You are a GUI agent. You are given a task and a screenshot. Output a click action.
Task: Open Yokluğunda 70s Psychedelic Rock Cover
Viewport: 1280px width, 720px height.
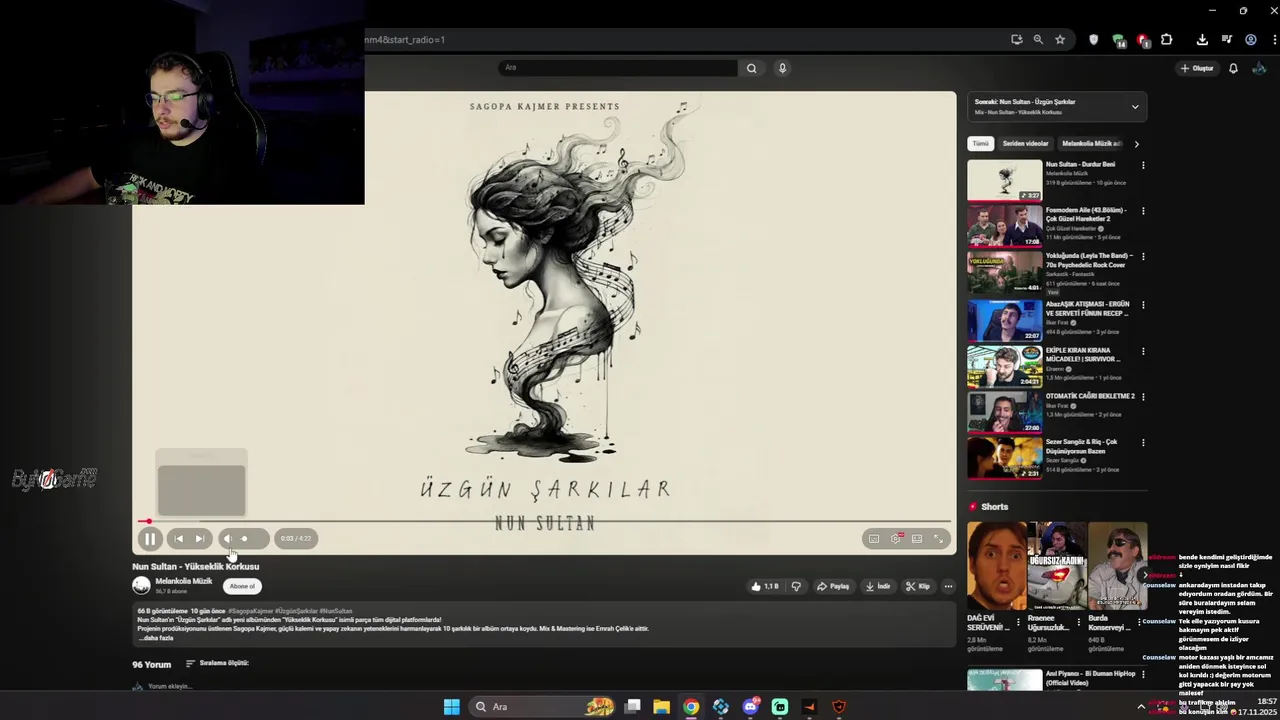1004,273
